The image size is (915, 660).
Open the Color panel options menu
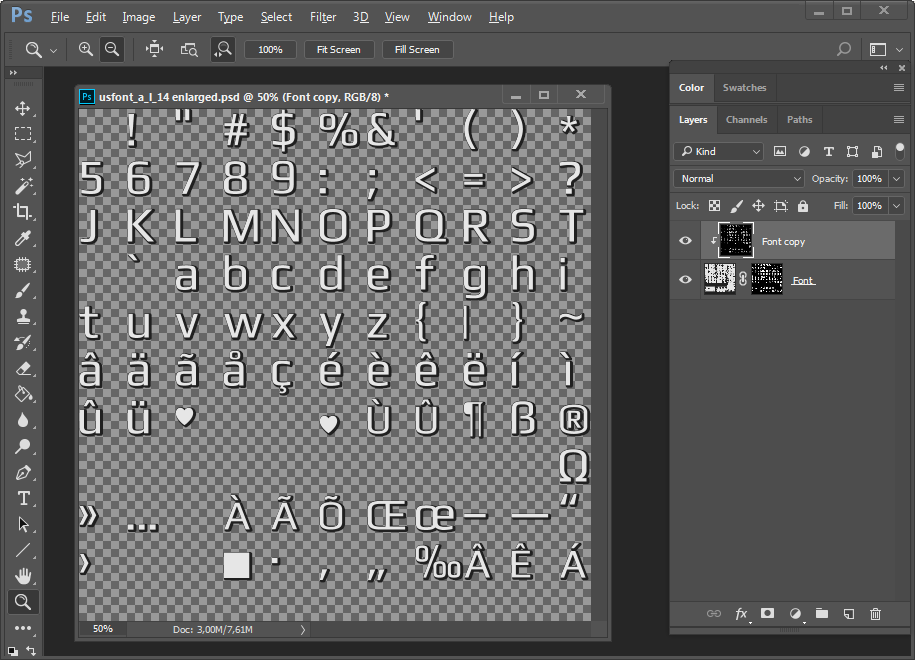tap(899, 88)
